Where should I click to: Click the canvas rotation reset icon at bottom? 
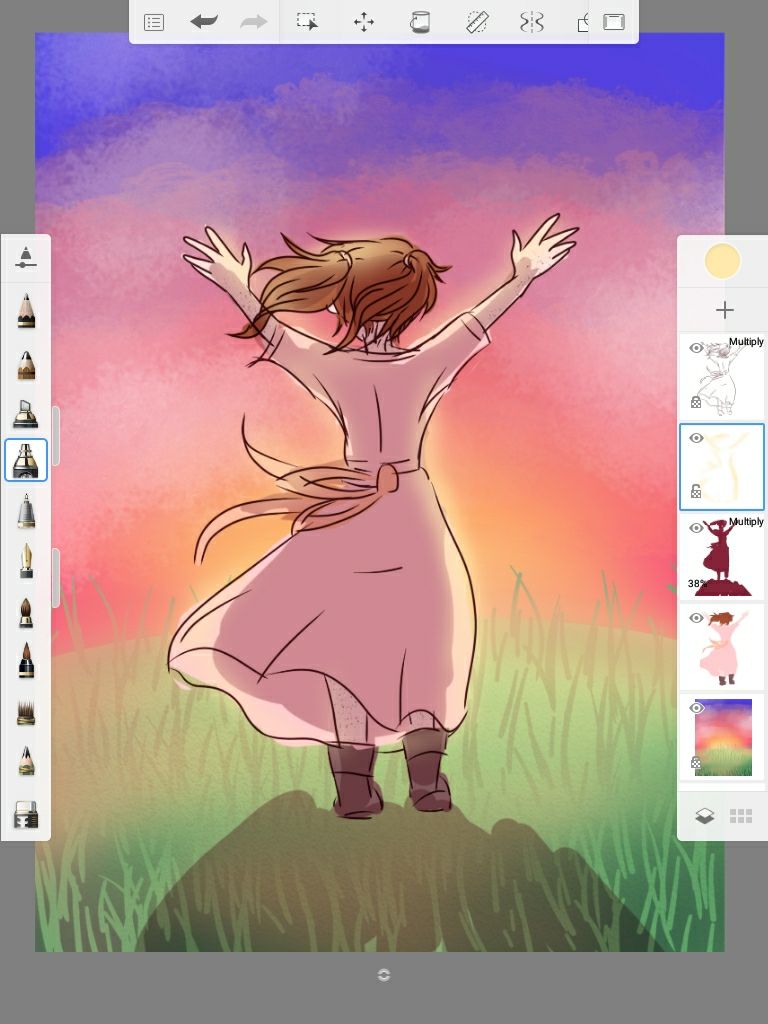pyautogui.click(x=384, y=975)
